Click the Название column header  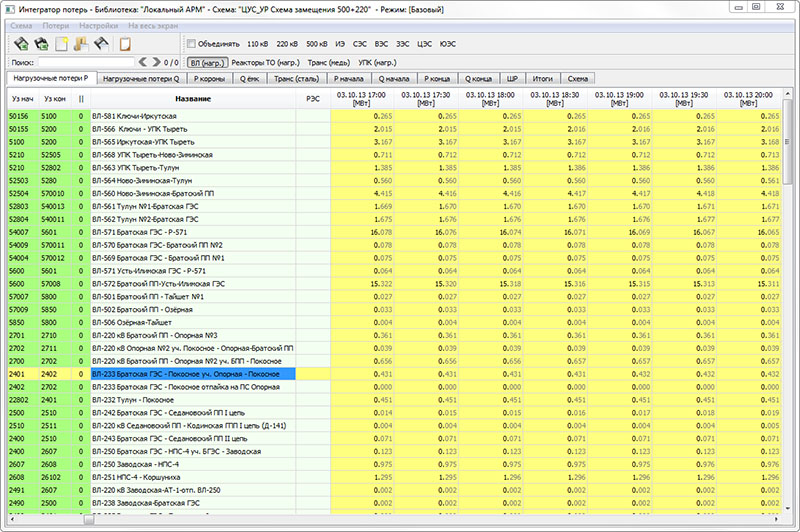193,98
